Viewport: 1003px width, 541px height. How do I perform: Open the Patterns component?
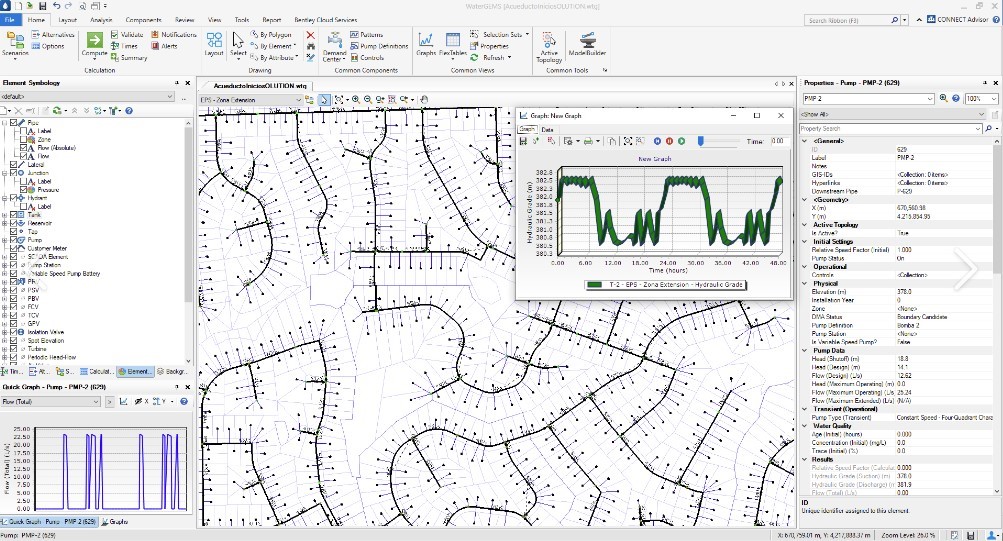point(367,35)
